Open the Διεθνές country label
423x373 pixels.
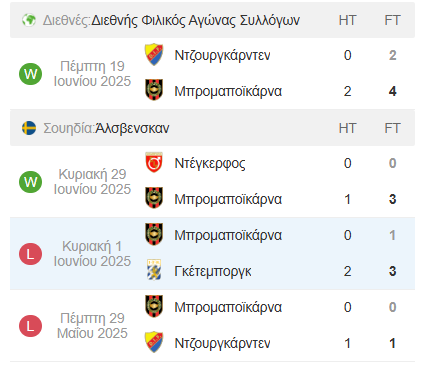tap(67, 21)
